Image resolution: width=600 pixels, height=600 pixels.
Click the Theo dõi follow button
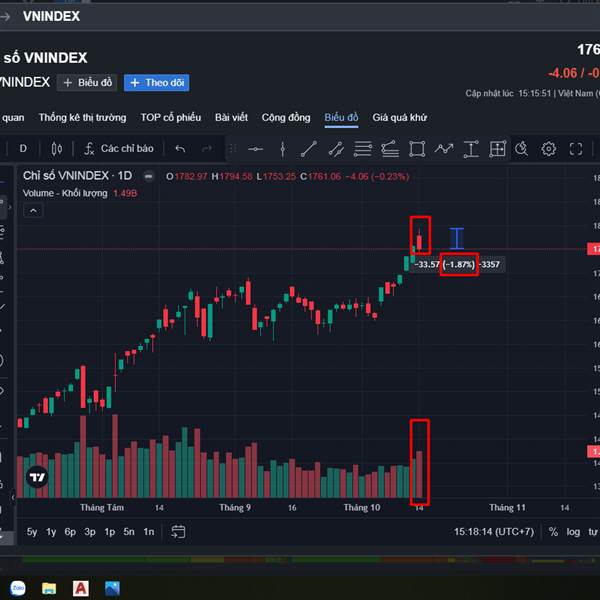157,83
